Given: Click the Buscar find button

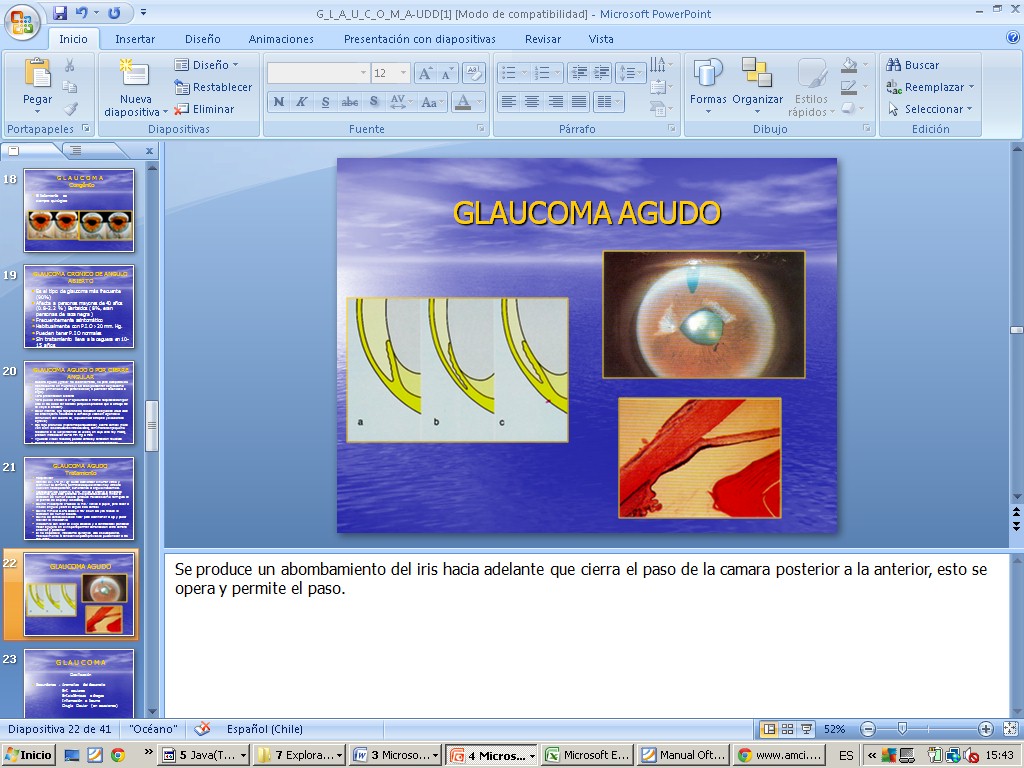Looking at the screenshot, I should (x=913, y=65).
